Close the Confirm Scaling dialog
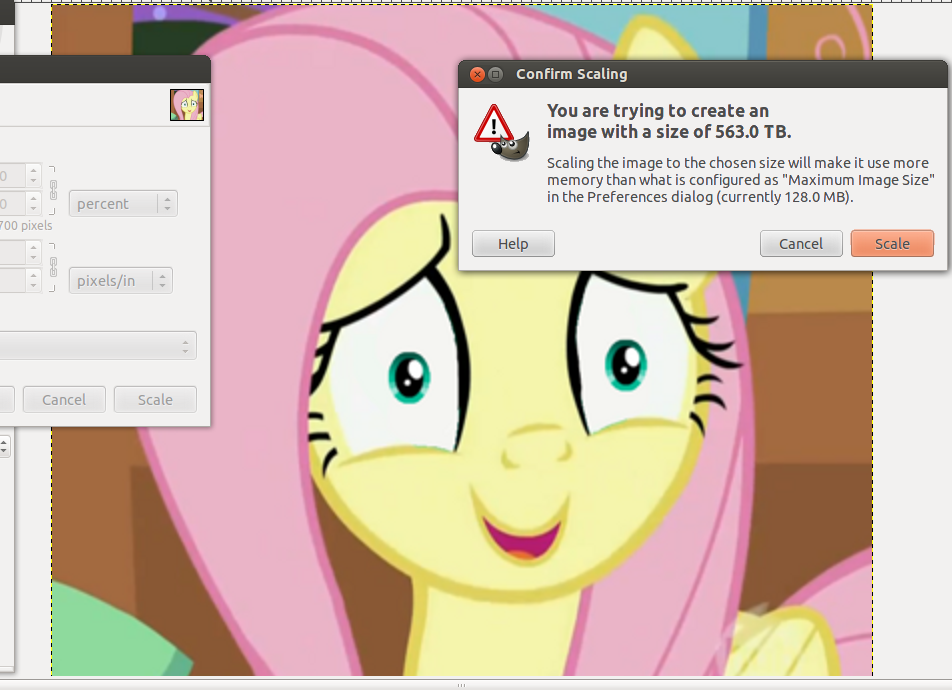The image size is (952, 690). [x=477, y=74]
